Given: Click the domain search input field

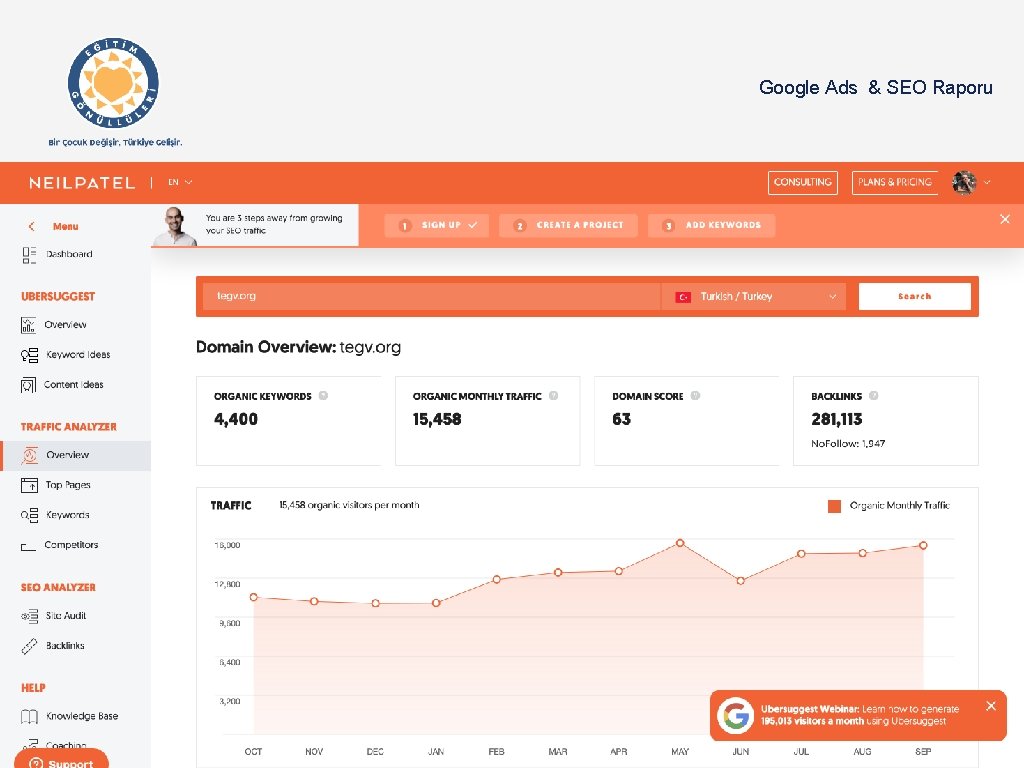Looking at the screenshot, I should click(x=432, y=296).
